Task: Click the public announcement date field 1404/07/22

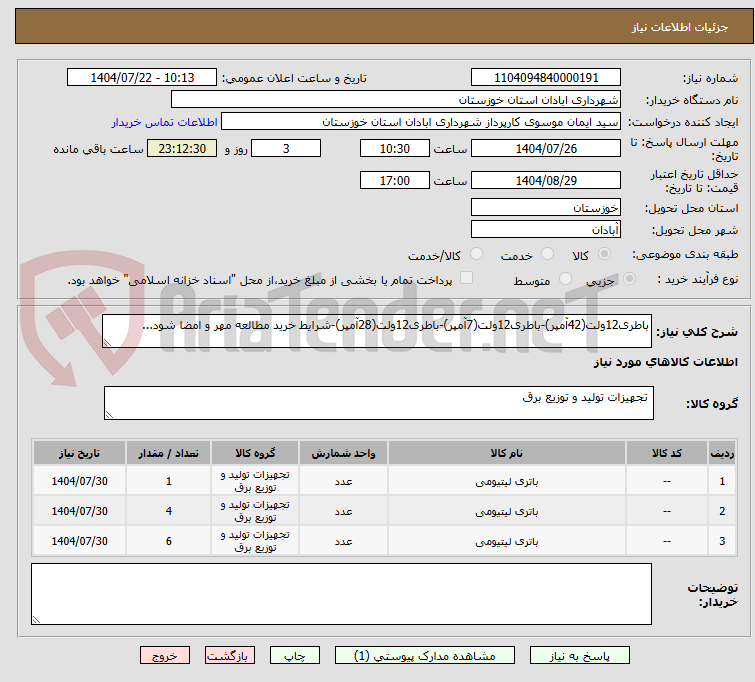Action: click(x=142, y=78)
